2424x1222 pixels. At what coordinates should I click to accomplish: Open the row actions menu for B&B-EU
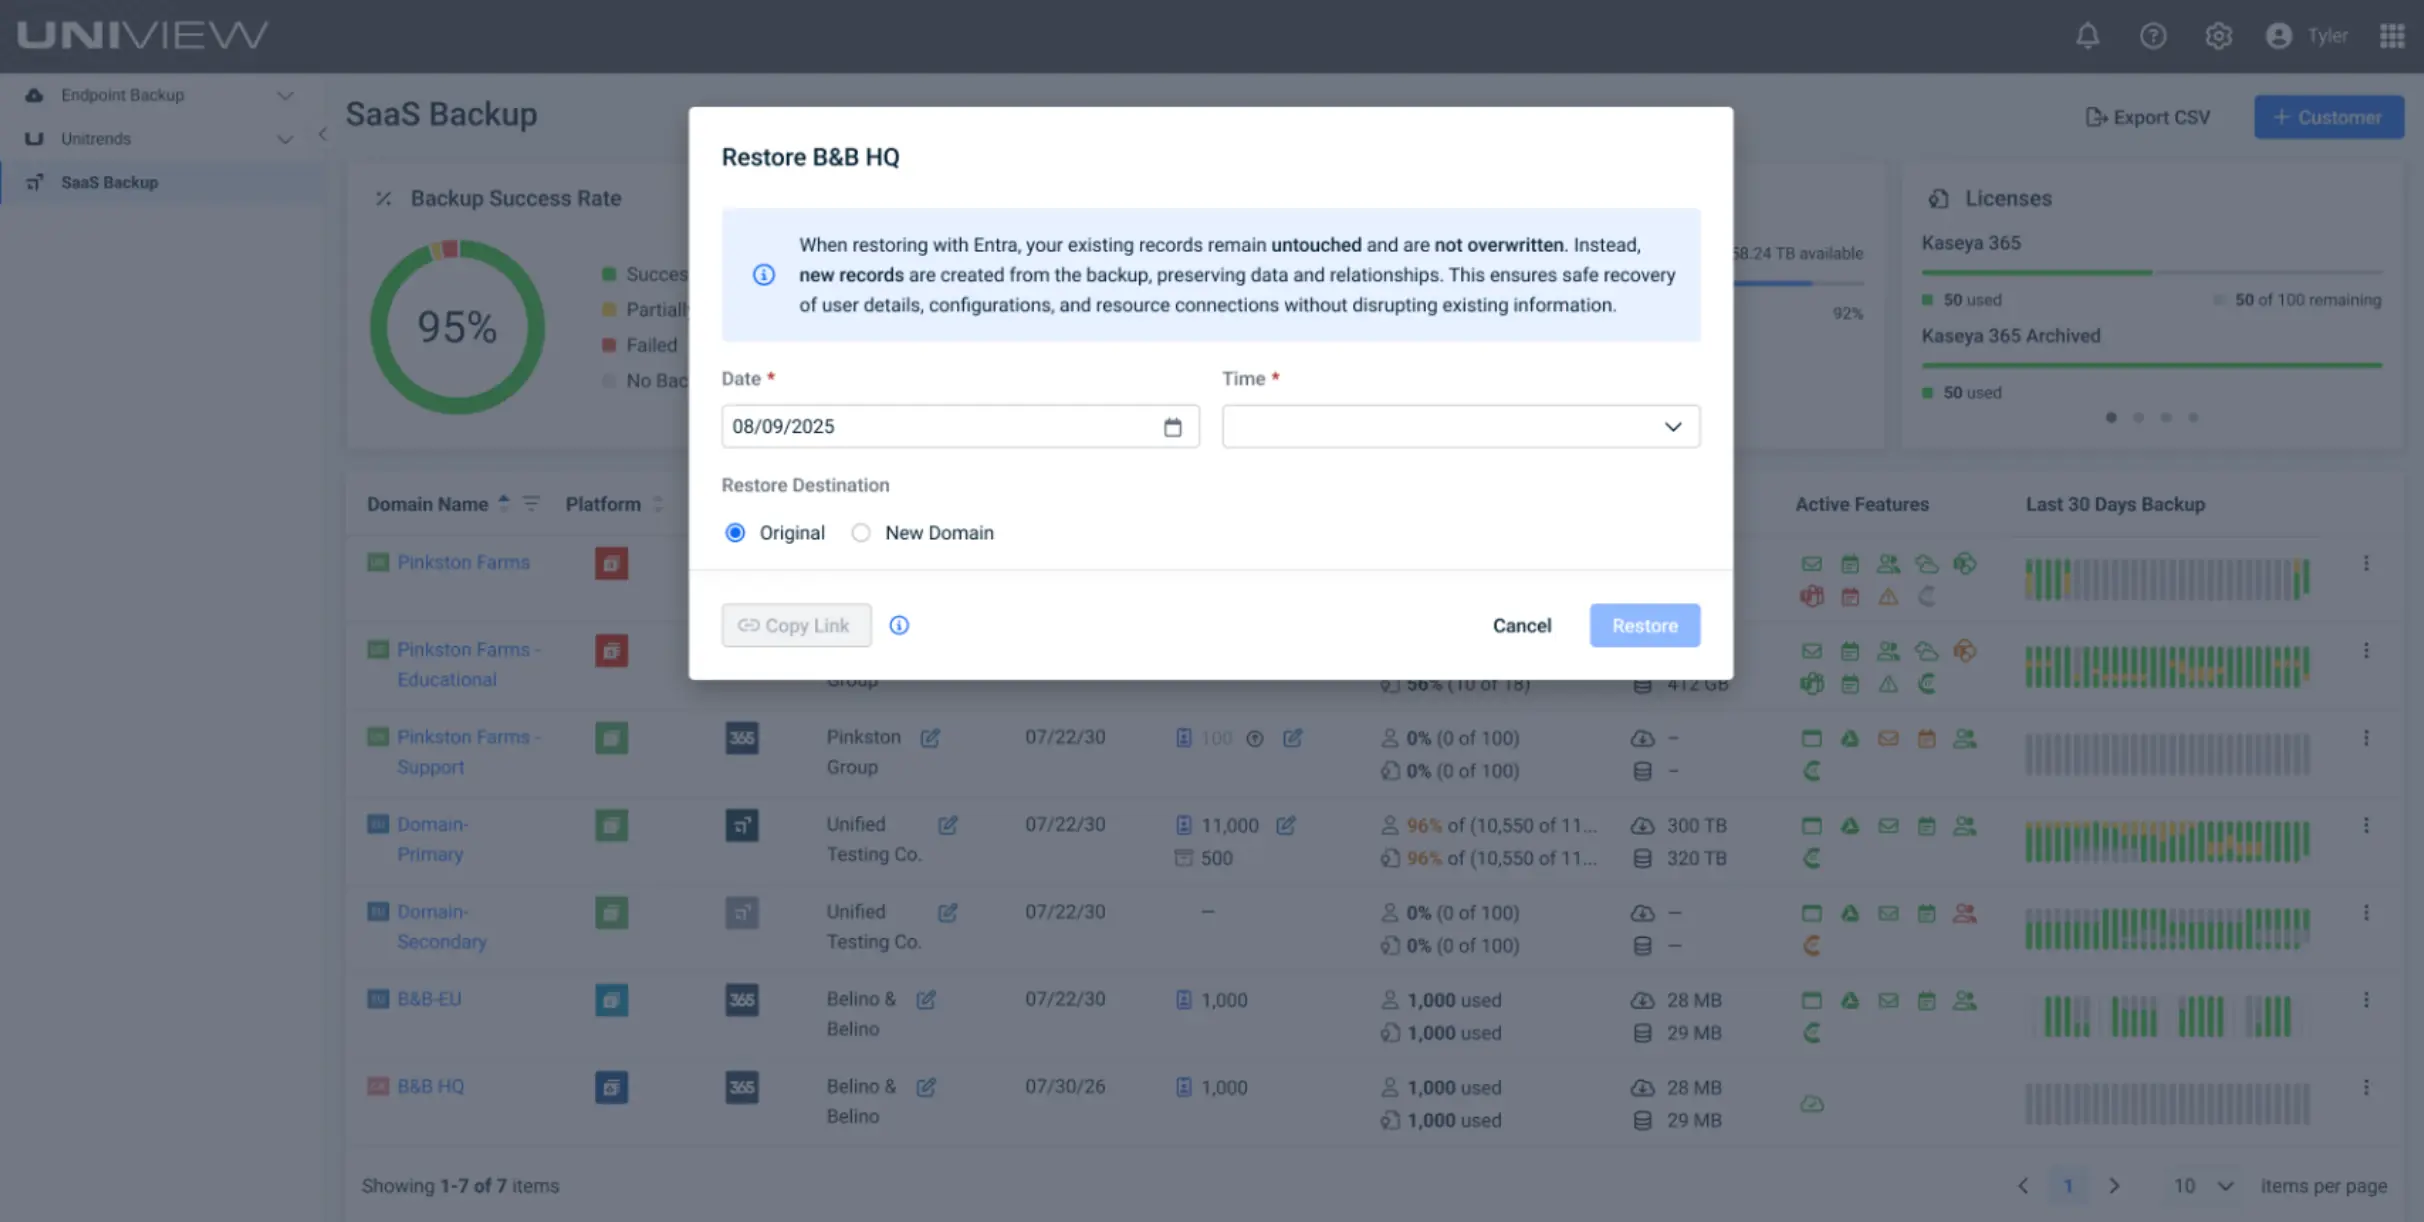tap(2366, 1000)
